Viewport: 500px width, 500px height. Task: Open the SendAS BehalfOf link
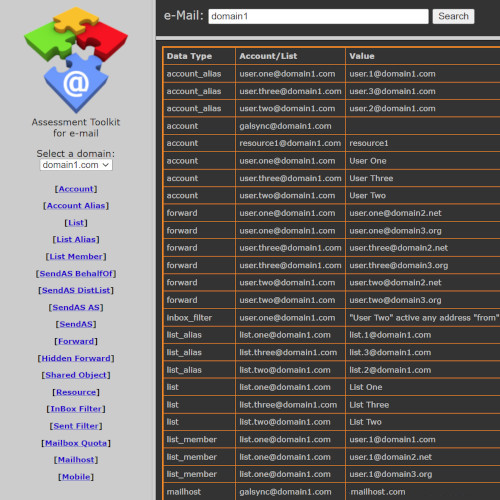pos(76,274)
